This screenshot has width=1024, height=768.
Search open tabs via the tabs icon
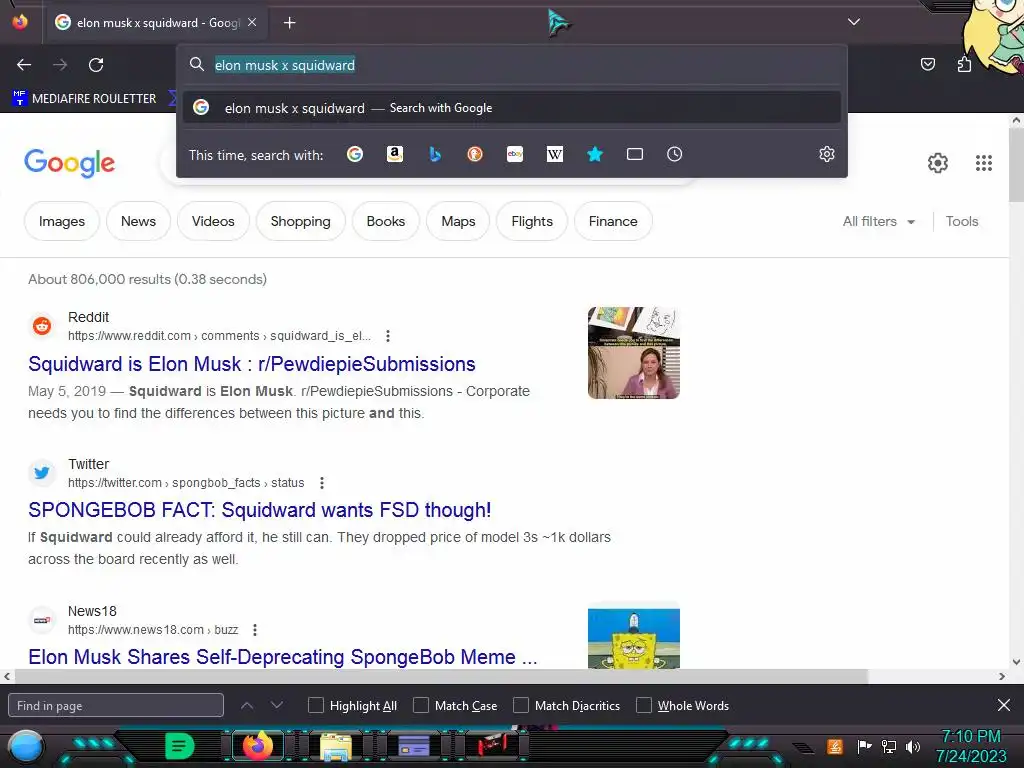635,154
